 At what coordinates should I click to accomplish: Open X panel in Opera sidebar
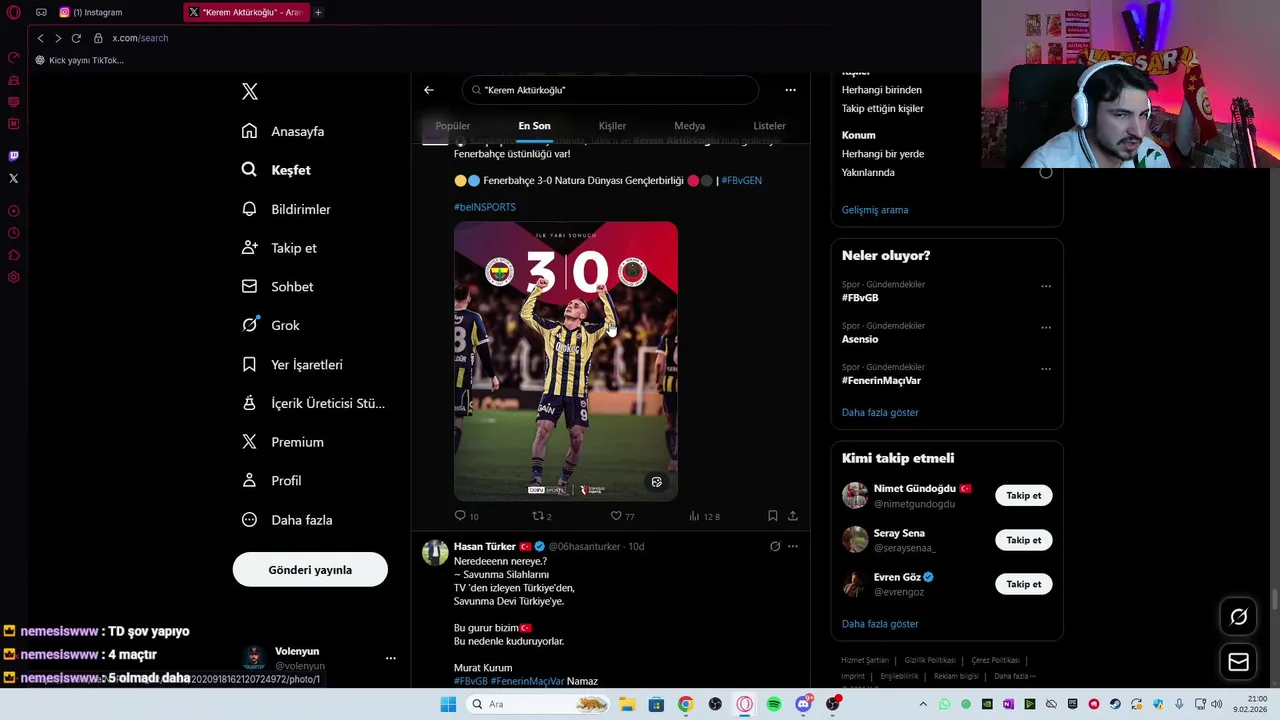[x=13, y=178]
